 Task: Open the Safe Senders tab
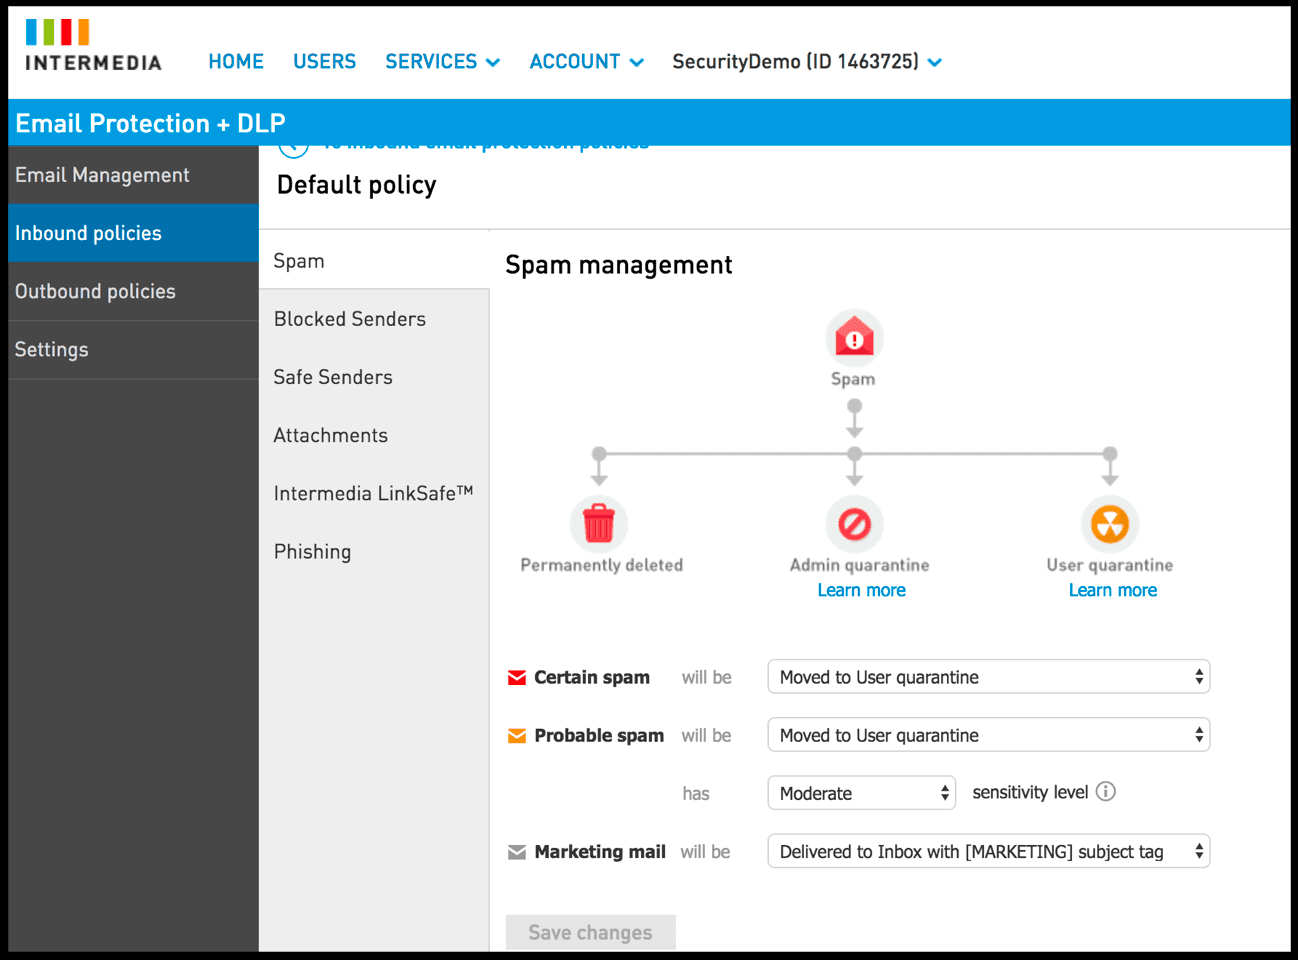pyautogui.click(x=374, y=377)
